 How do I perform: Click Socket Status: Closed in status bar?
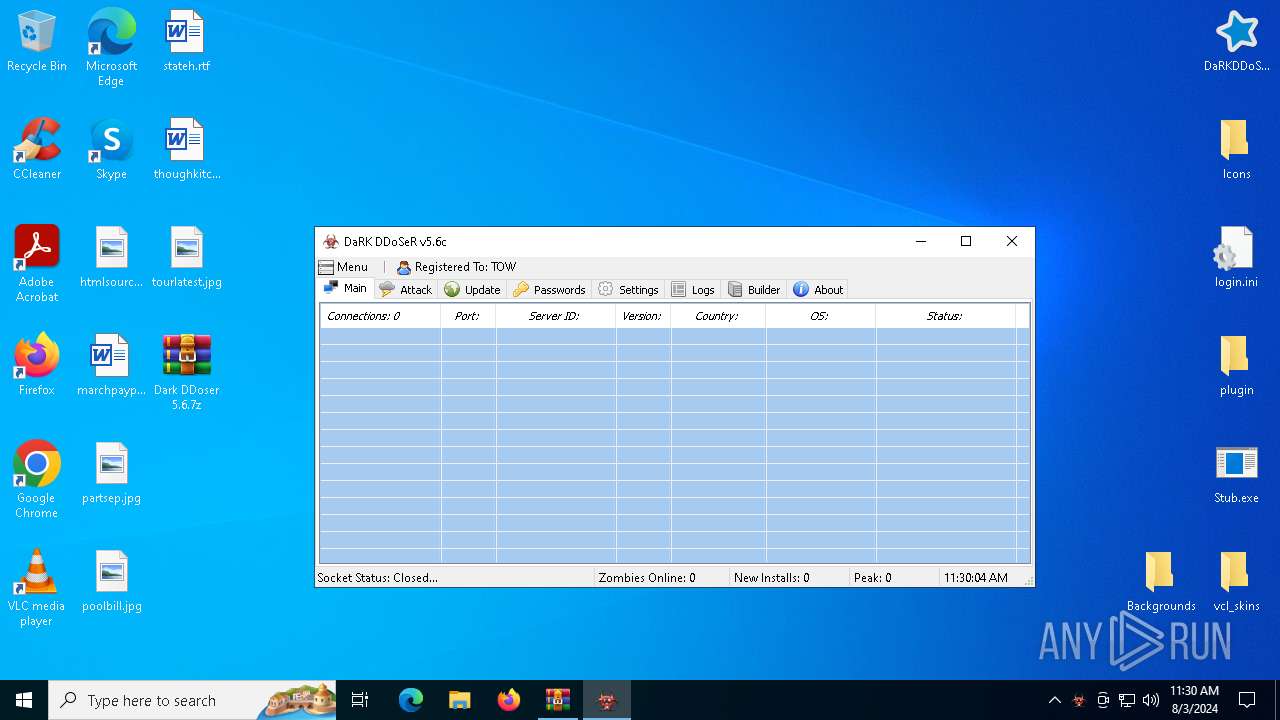click(x=378, y=577)
